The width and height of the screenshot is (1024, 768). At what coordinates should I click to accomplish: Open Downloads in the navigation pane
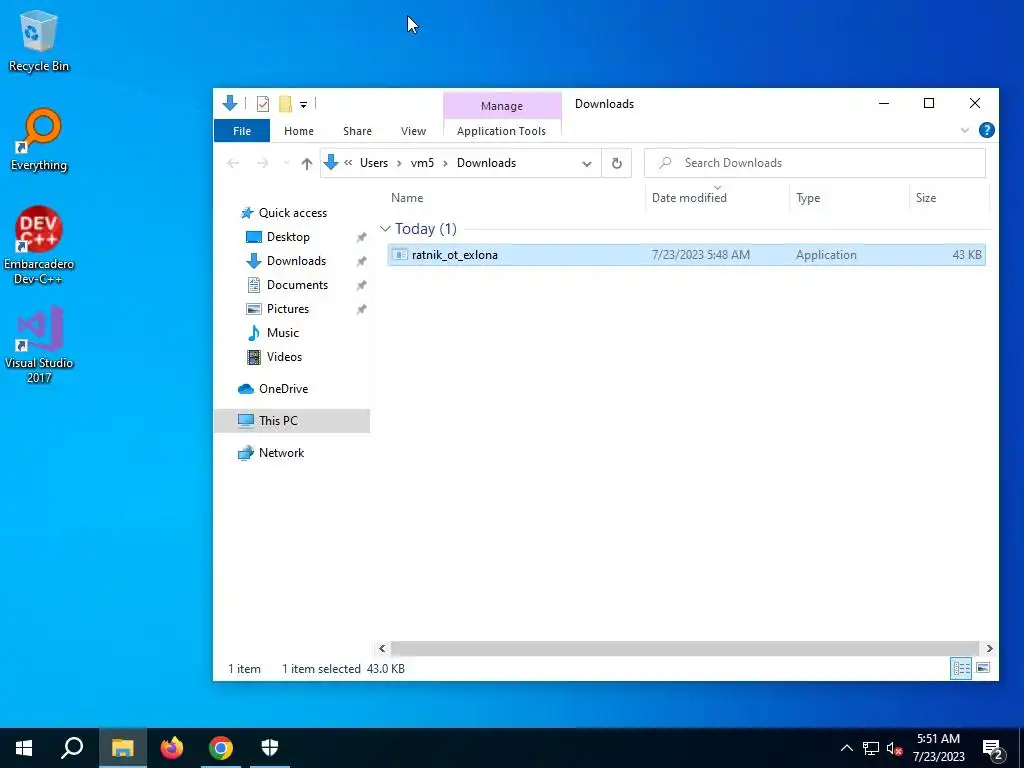[296, 261]
